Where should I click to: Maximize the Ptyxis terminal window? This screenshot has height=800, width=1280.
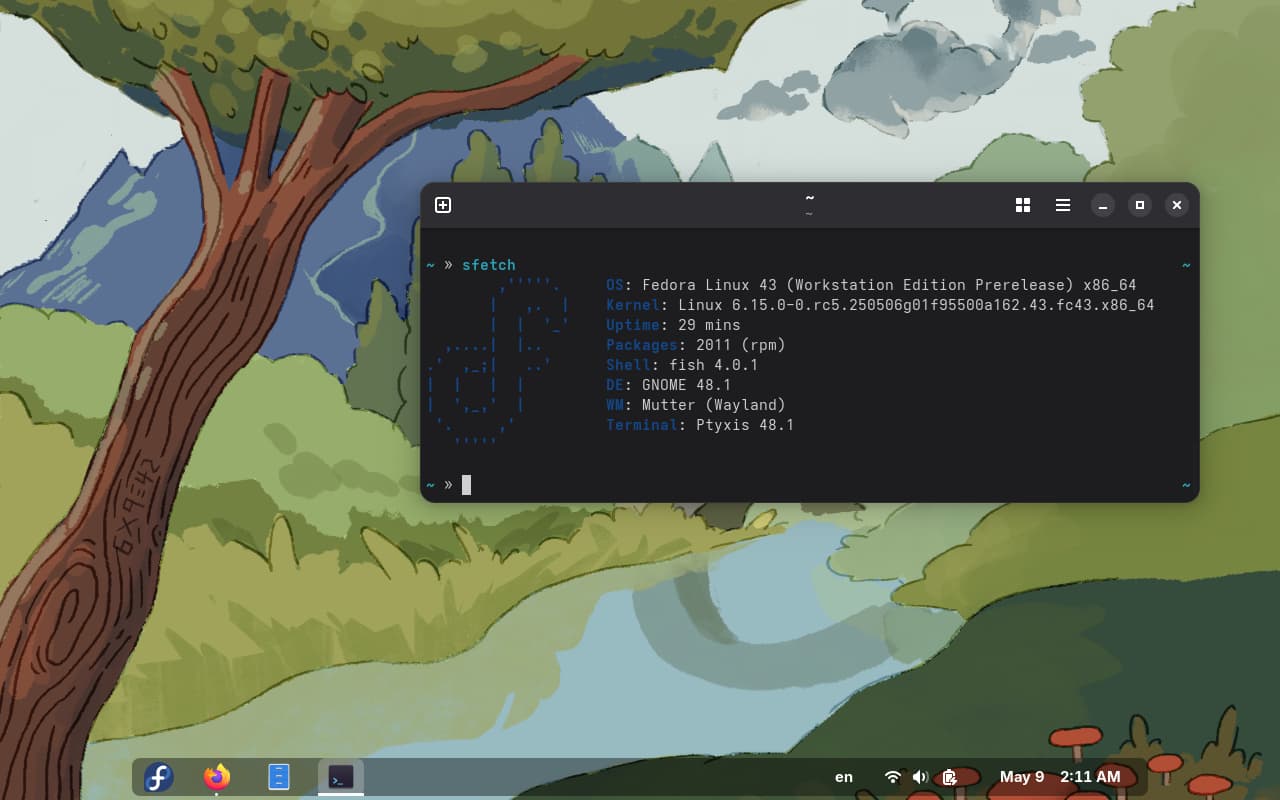click(x=1140, y=205)
